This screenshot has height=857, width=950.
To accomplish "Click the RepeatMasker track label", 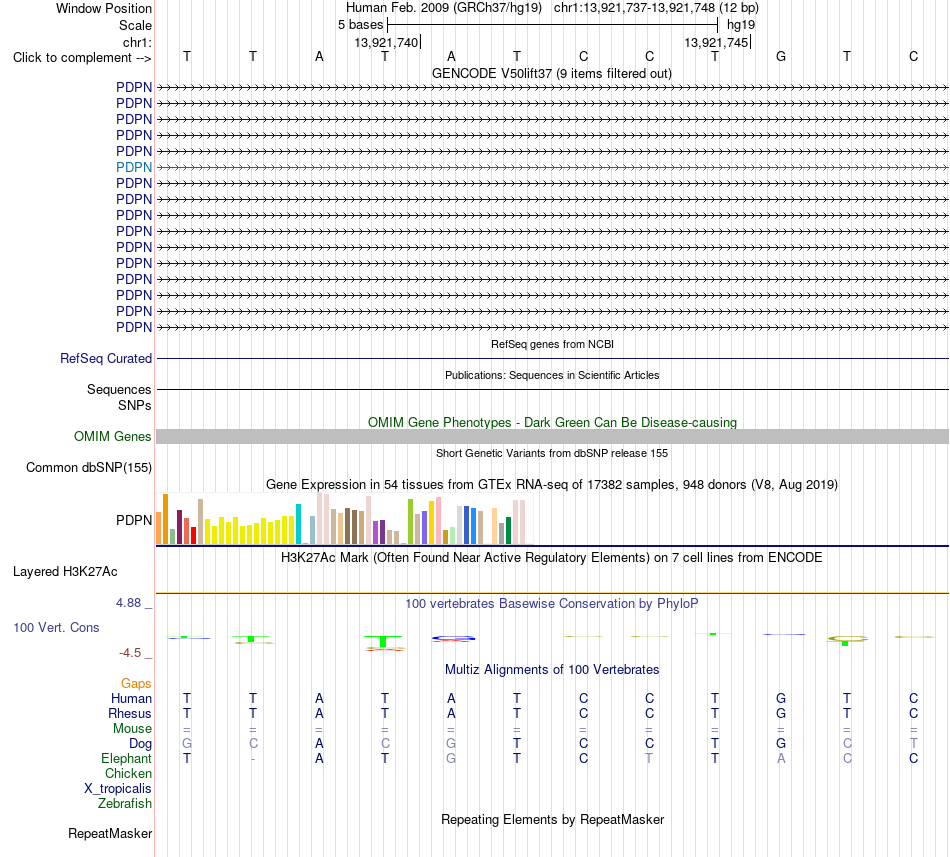I will click(x=110, y=833).
